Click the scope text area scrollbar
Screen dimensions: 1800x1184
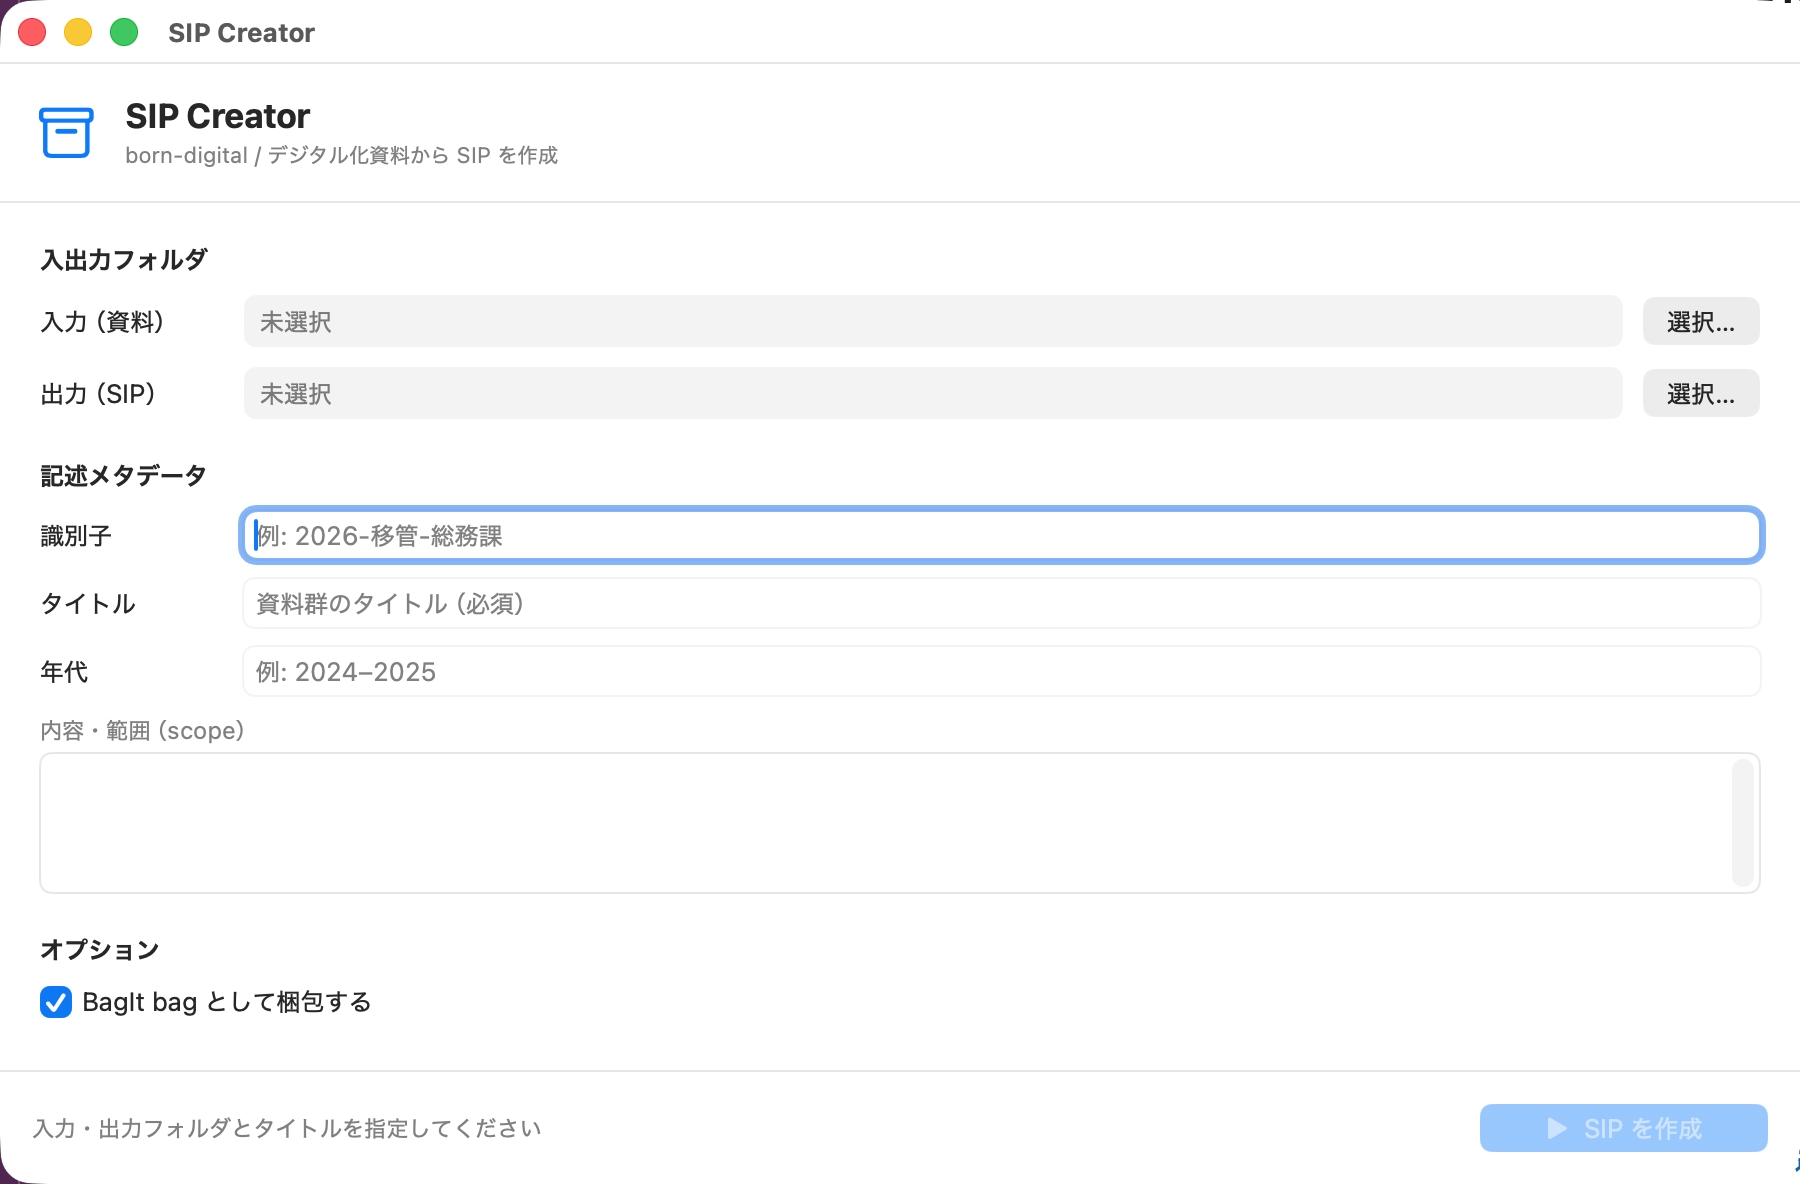tap(1743, 823)
